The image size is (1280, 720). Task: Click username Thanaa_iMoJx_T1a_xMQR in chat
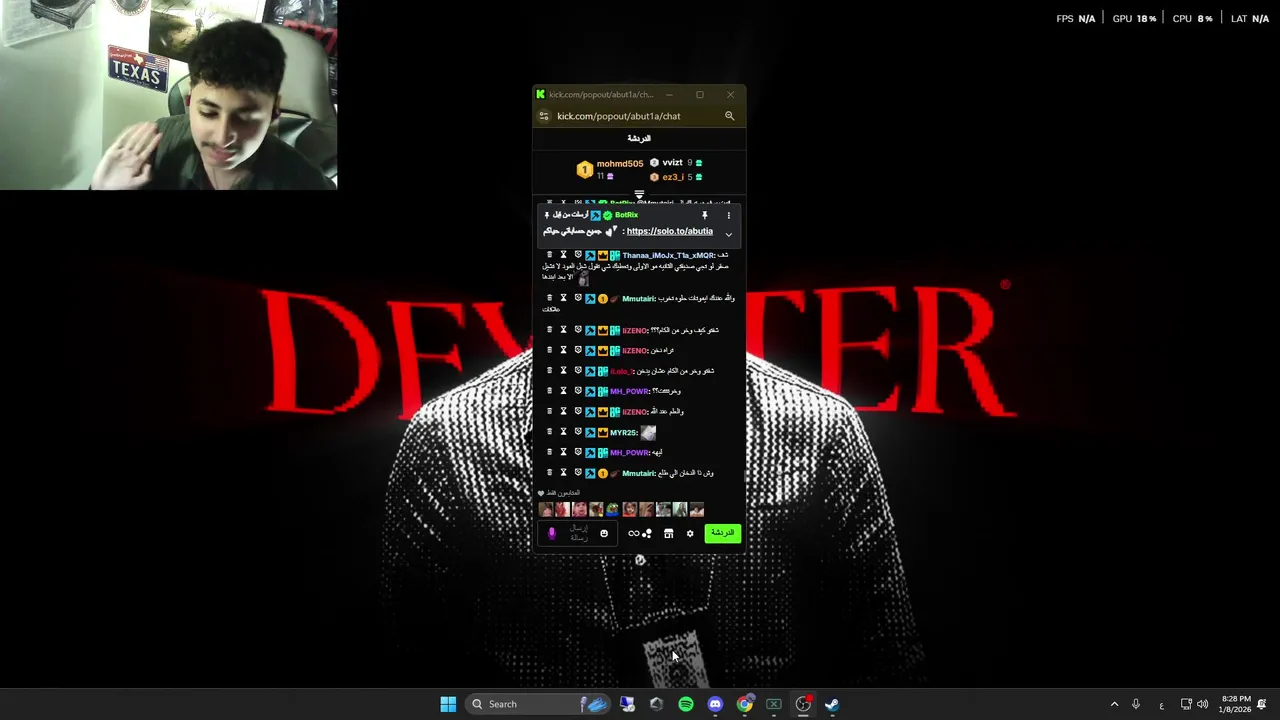point(668,255)
